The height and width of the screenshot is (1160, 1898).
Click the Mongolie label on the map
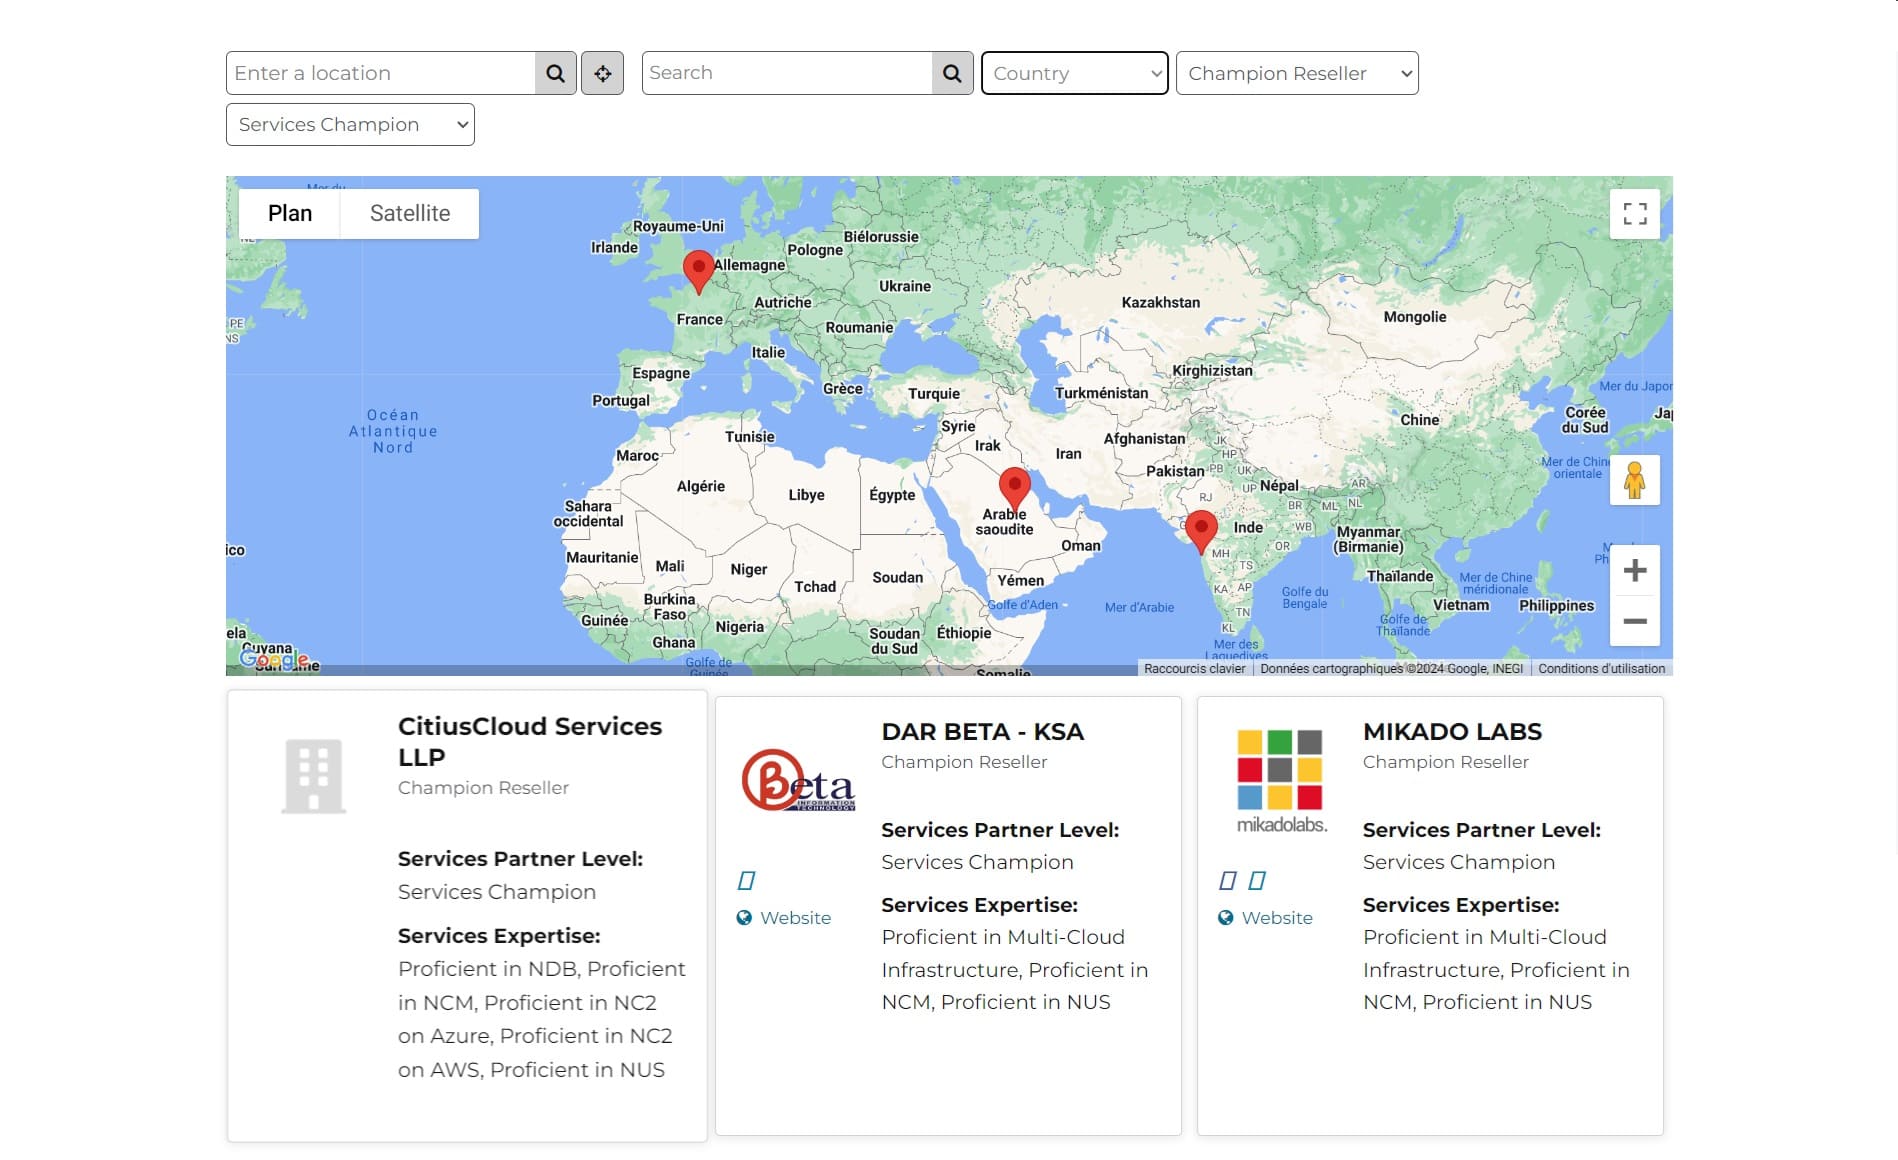(1415, 317)
